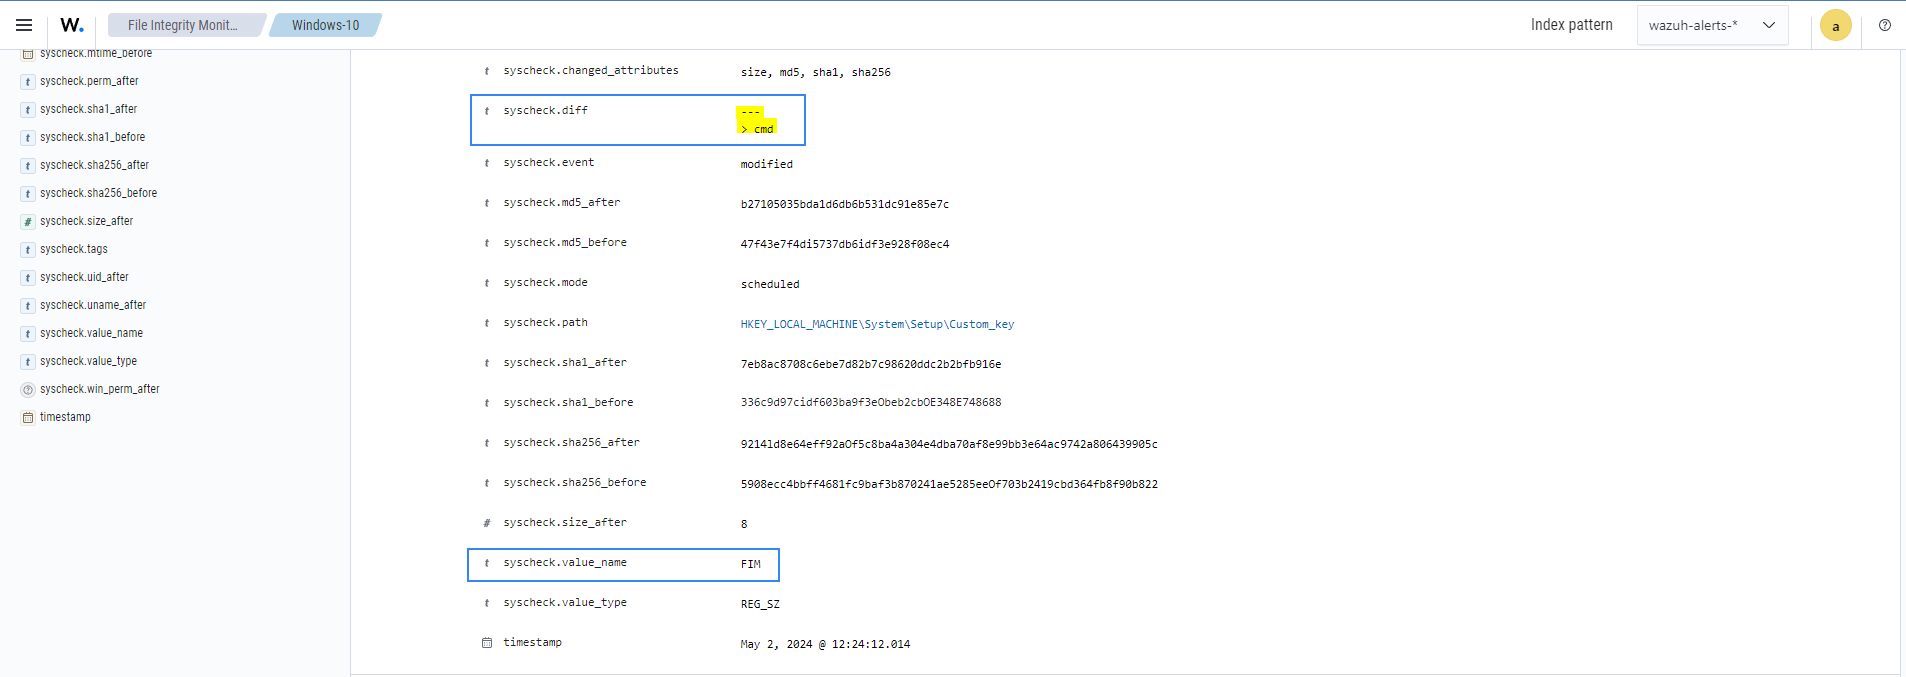
Task: Click the FIM value in syscheck.value_name row
Action: click(x=750, y=564)
